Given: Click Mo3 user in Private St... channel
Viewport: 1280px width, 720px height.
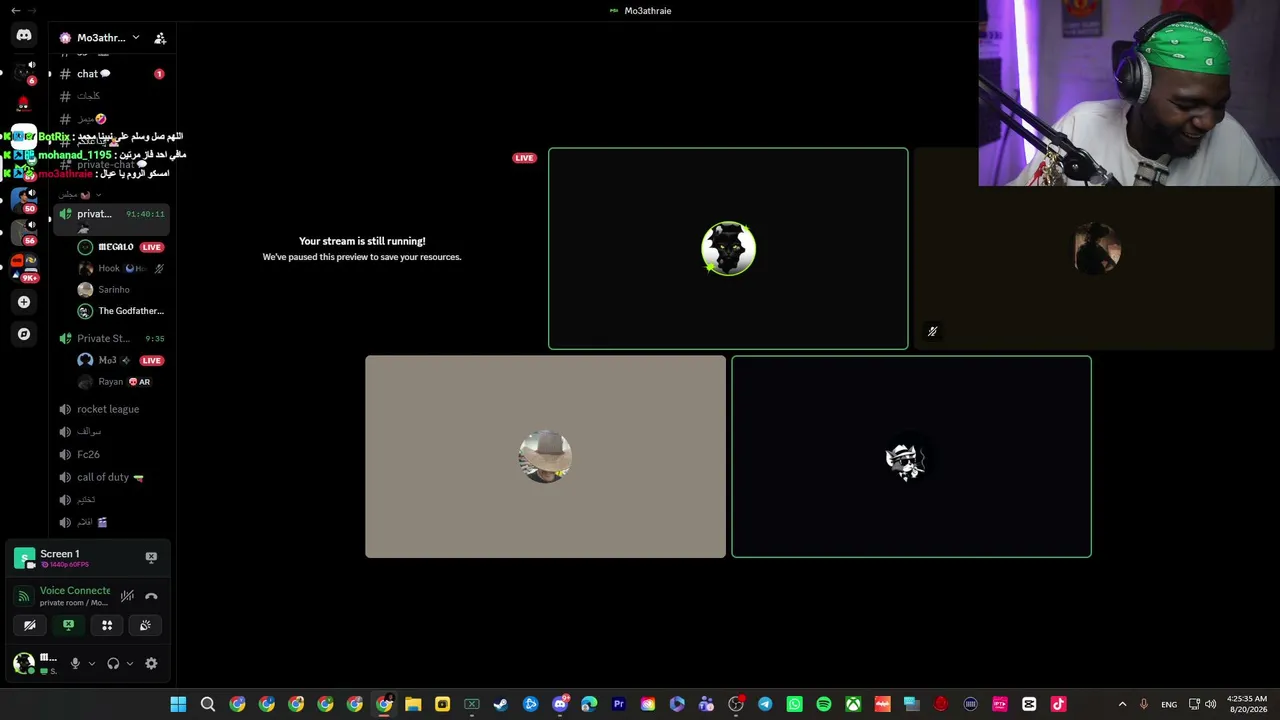Looking at the screenshot, I should coord(107,360).
